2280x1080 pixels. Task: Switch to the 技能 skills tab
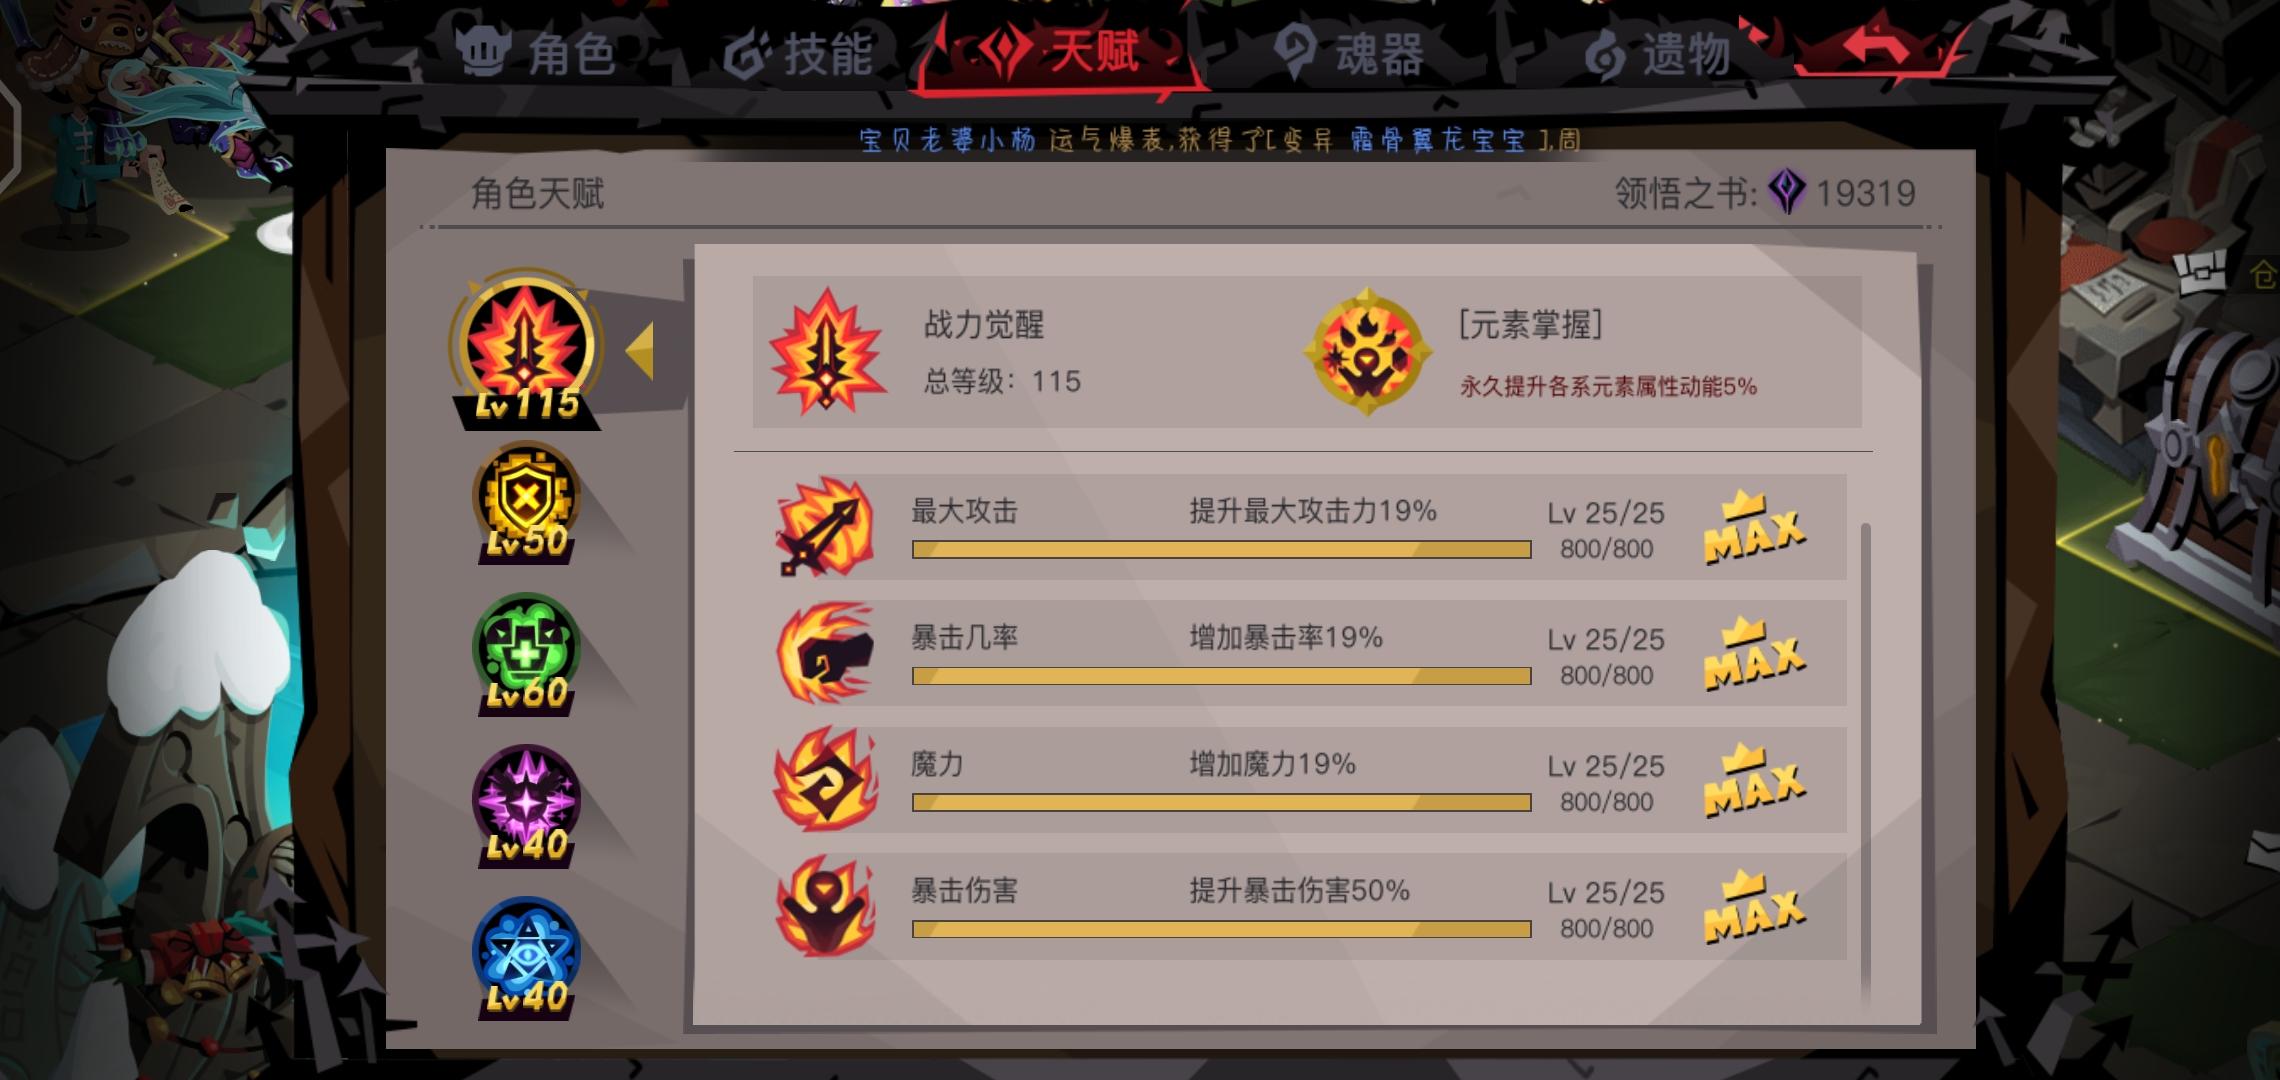[798, 53]
